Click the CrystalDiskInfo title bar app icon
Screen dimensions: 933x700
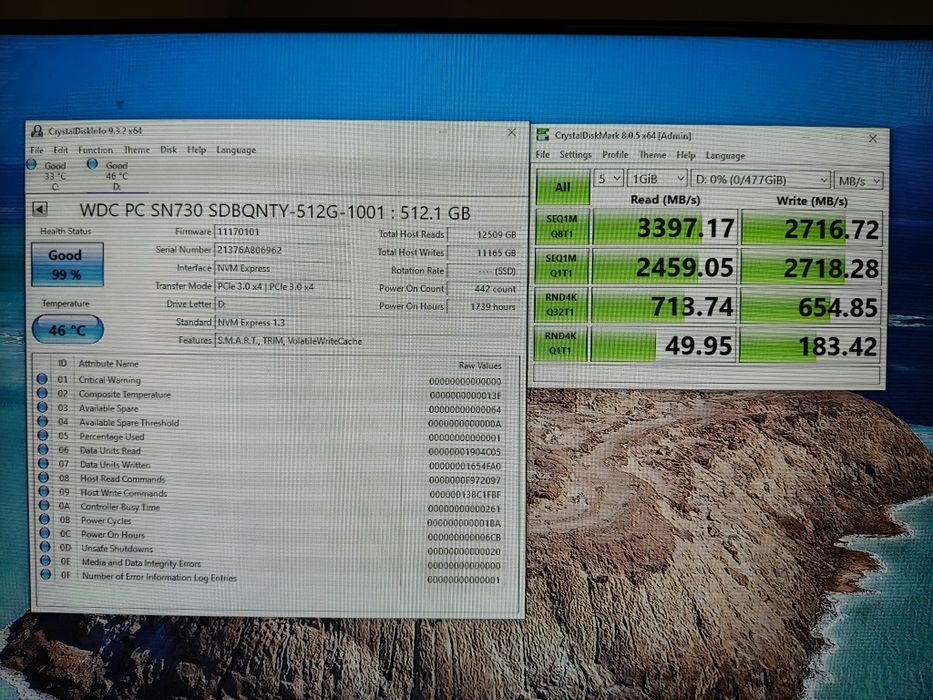37,131
